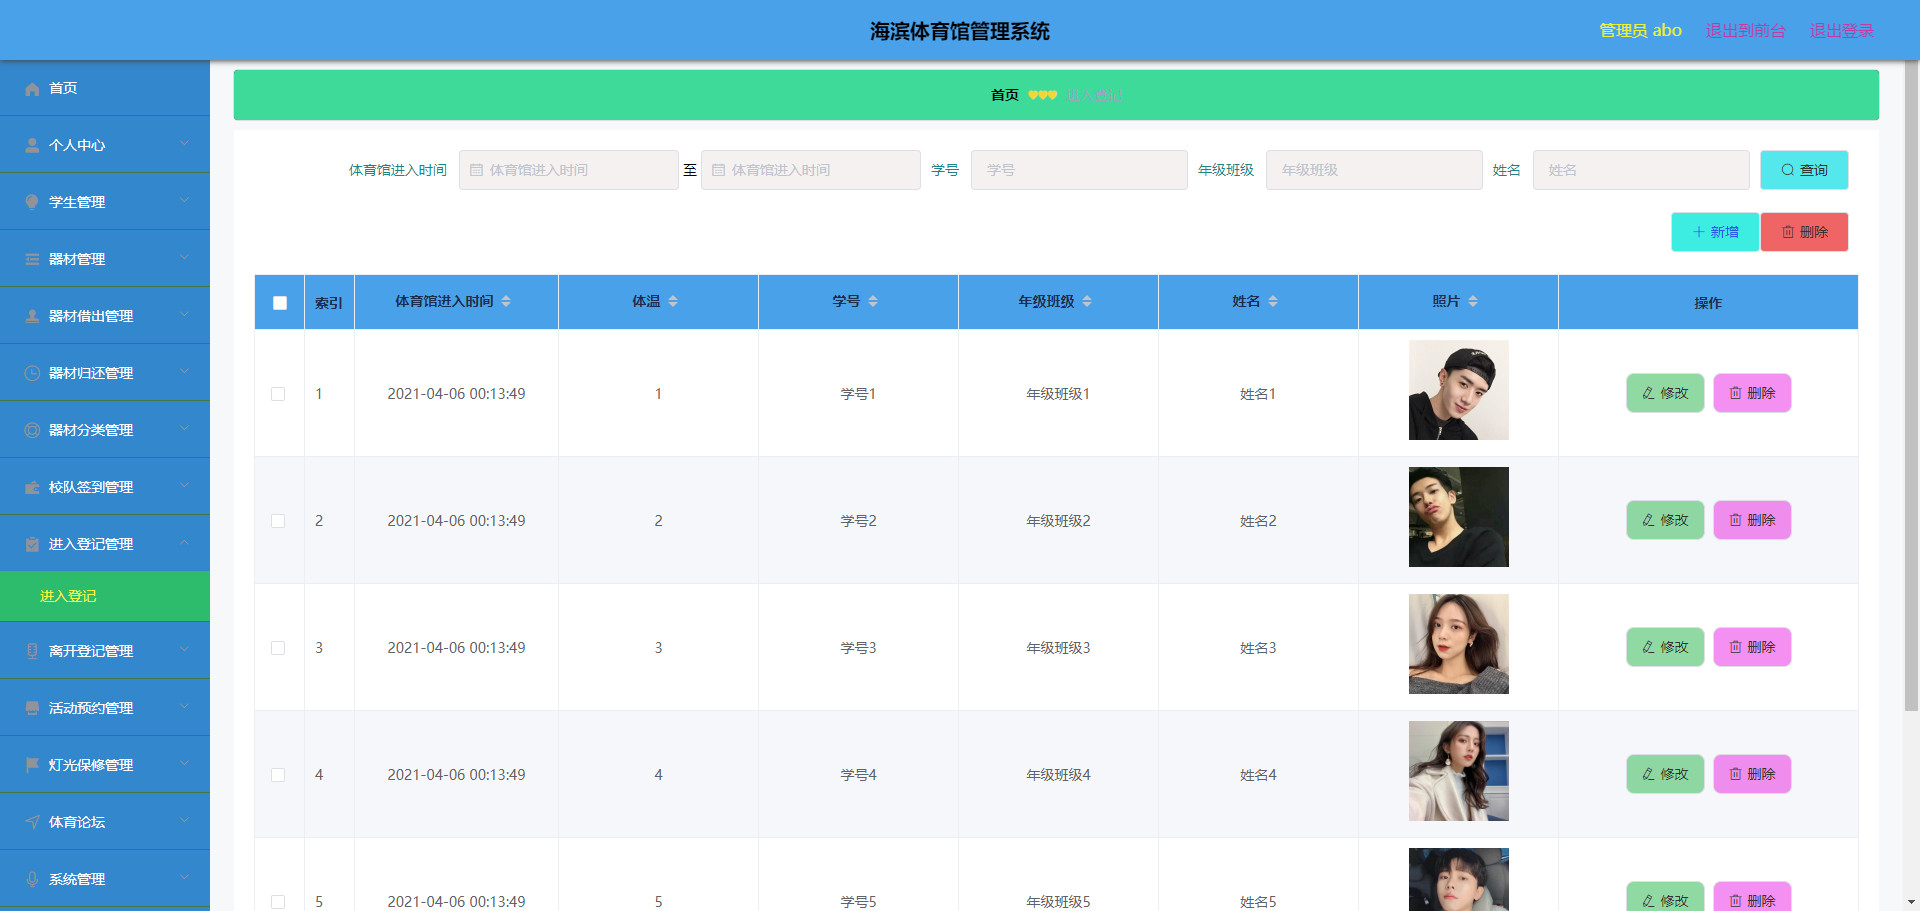Viewport: 1920px width, 911px height.
Task: Click calendar icon in second 体育馆进入时间 field
Action: coord(718,171)
